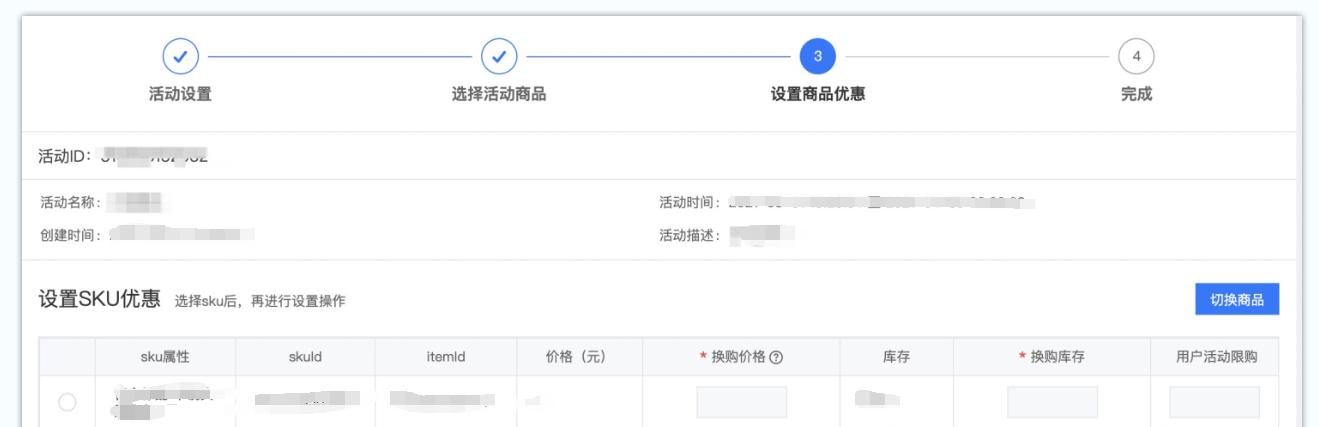Click the 活动设置 step label
This screenshot has height=427, width=1319.
pyautogui.click(x=180, y=95)
